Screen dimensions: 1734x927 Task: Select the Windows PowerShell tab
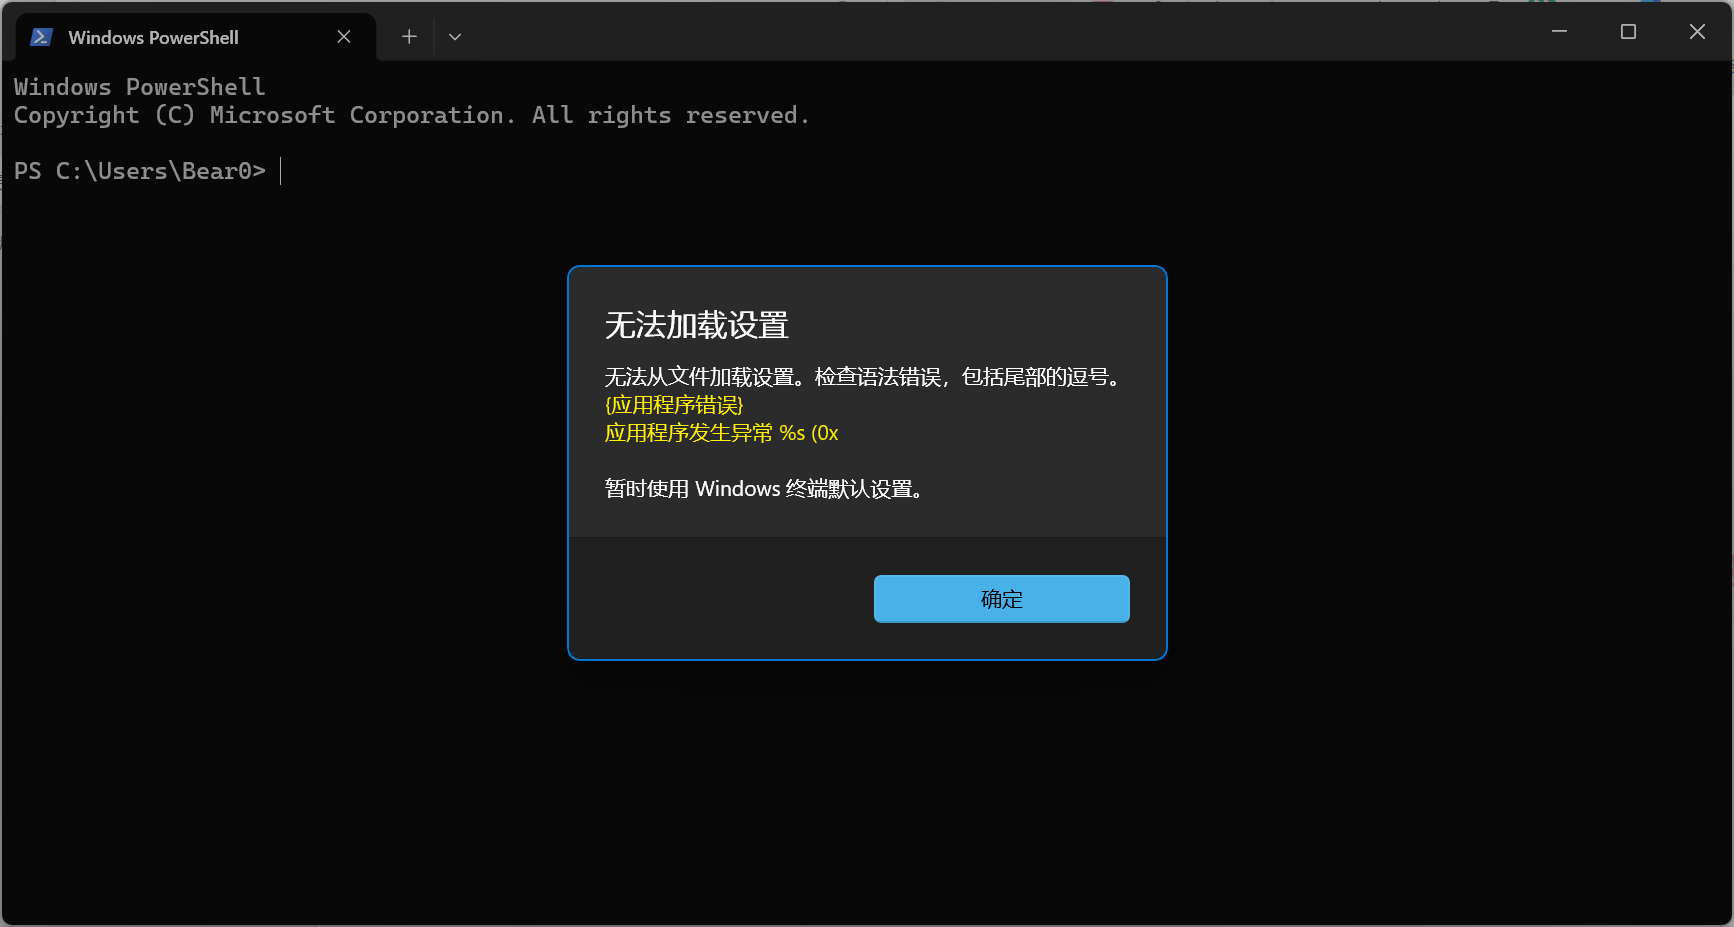pos(197,37)
